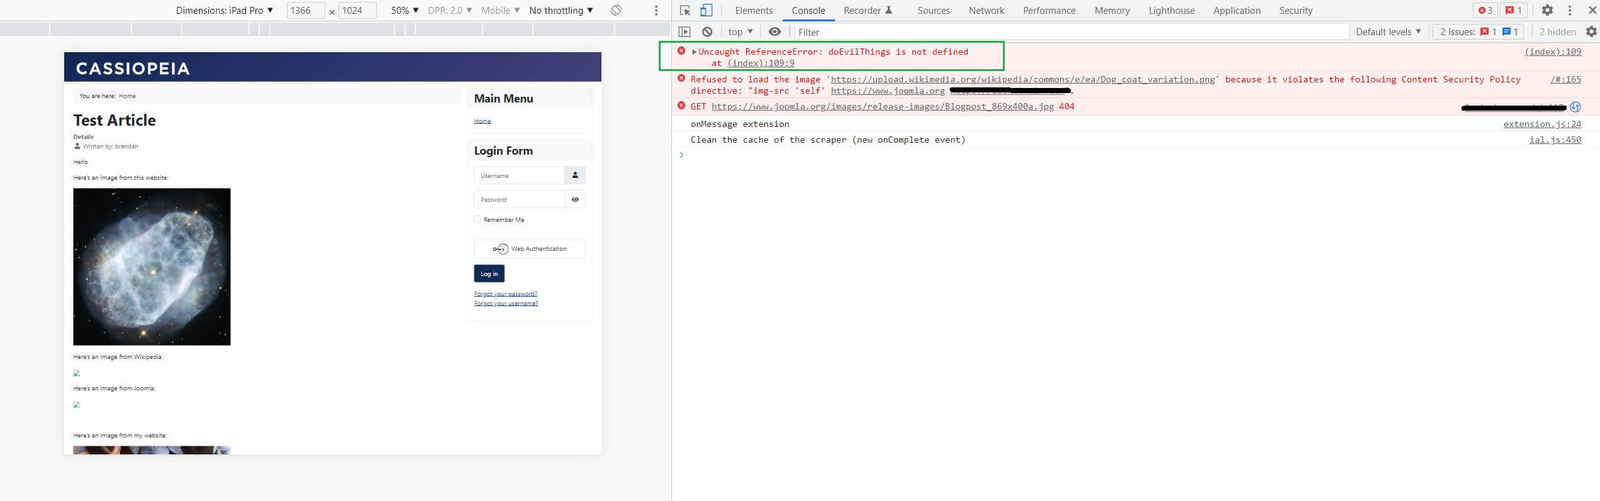Click the clear console icon
Screen dimensions: 1600x501
tap(707, 32)
